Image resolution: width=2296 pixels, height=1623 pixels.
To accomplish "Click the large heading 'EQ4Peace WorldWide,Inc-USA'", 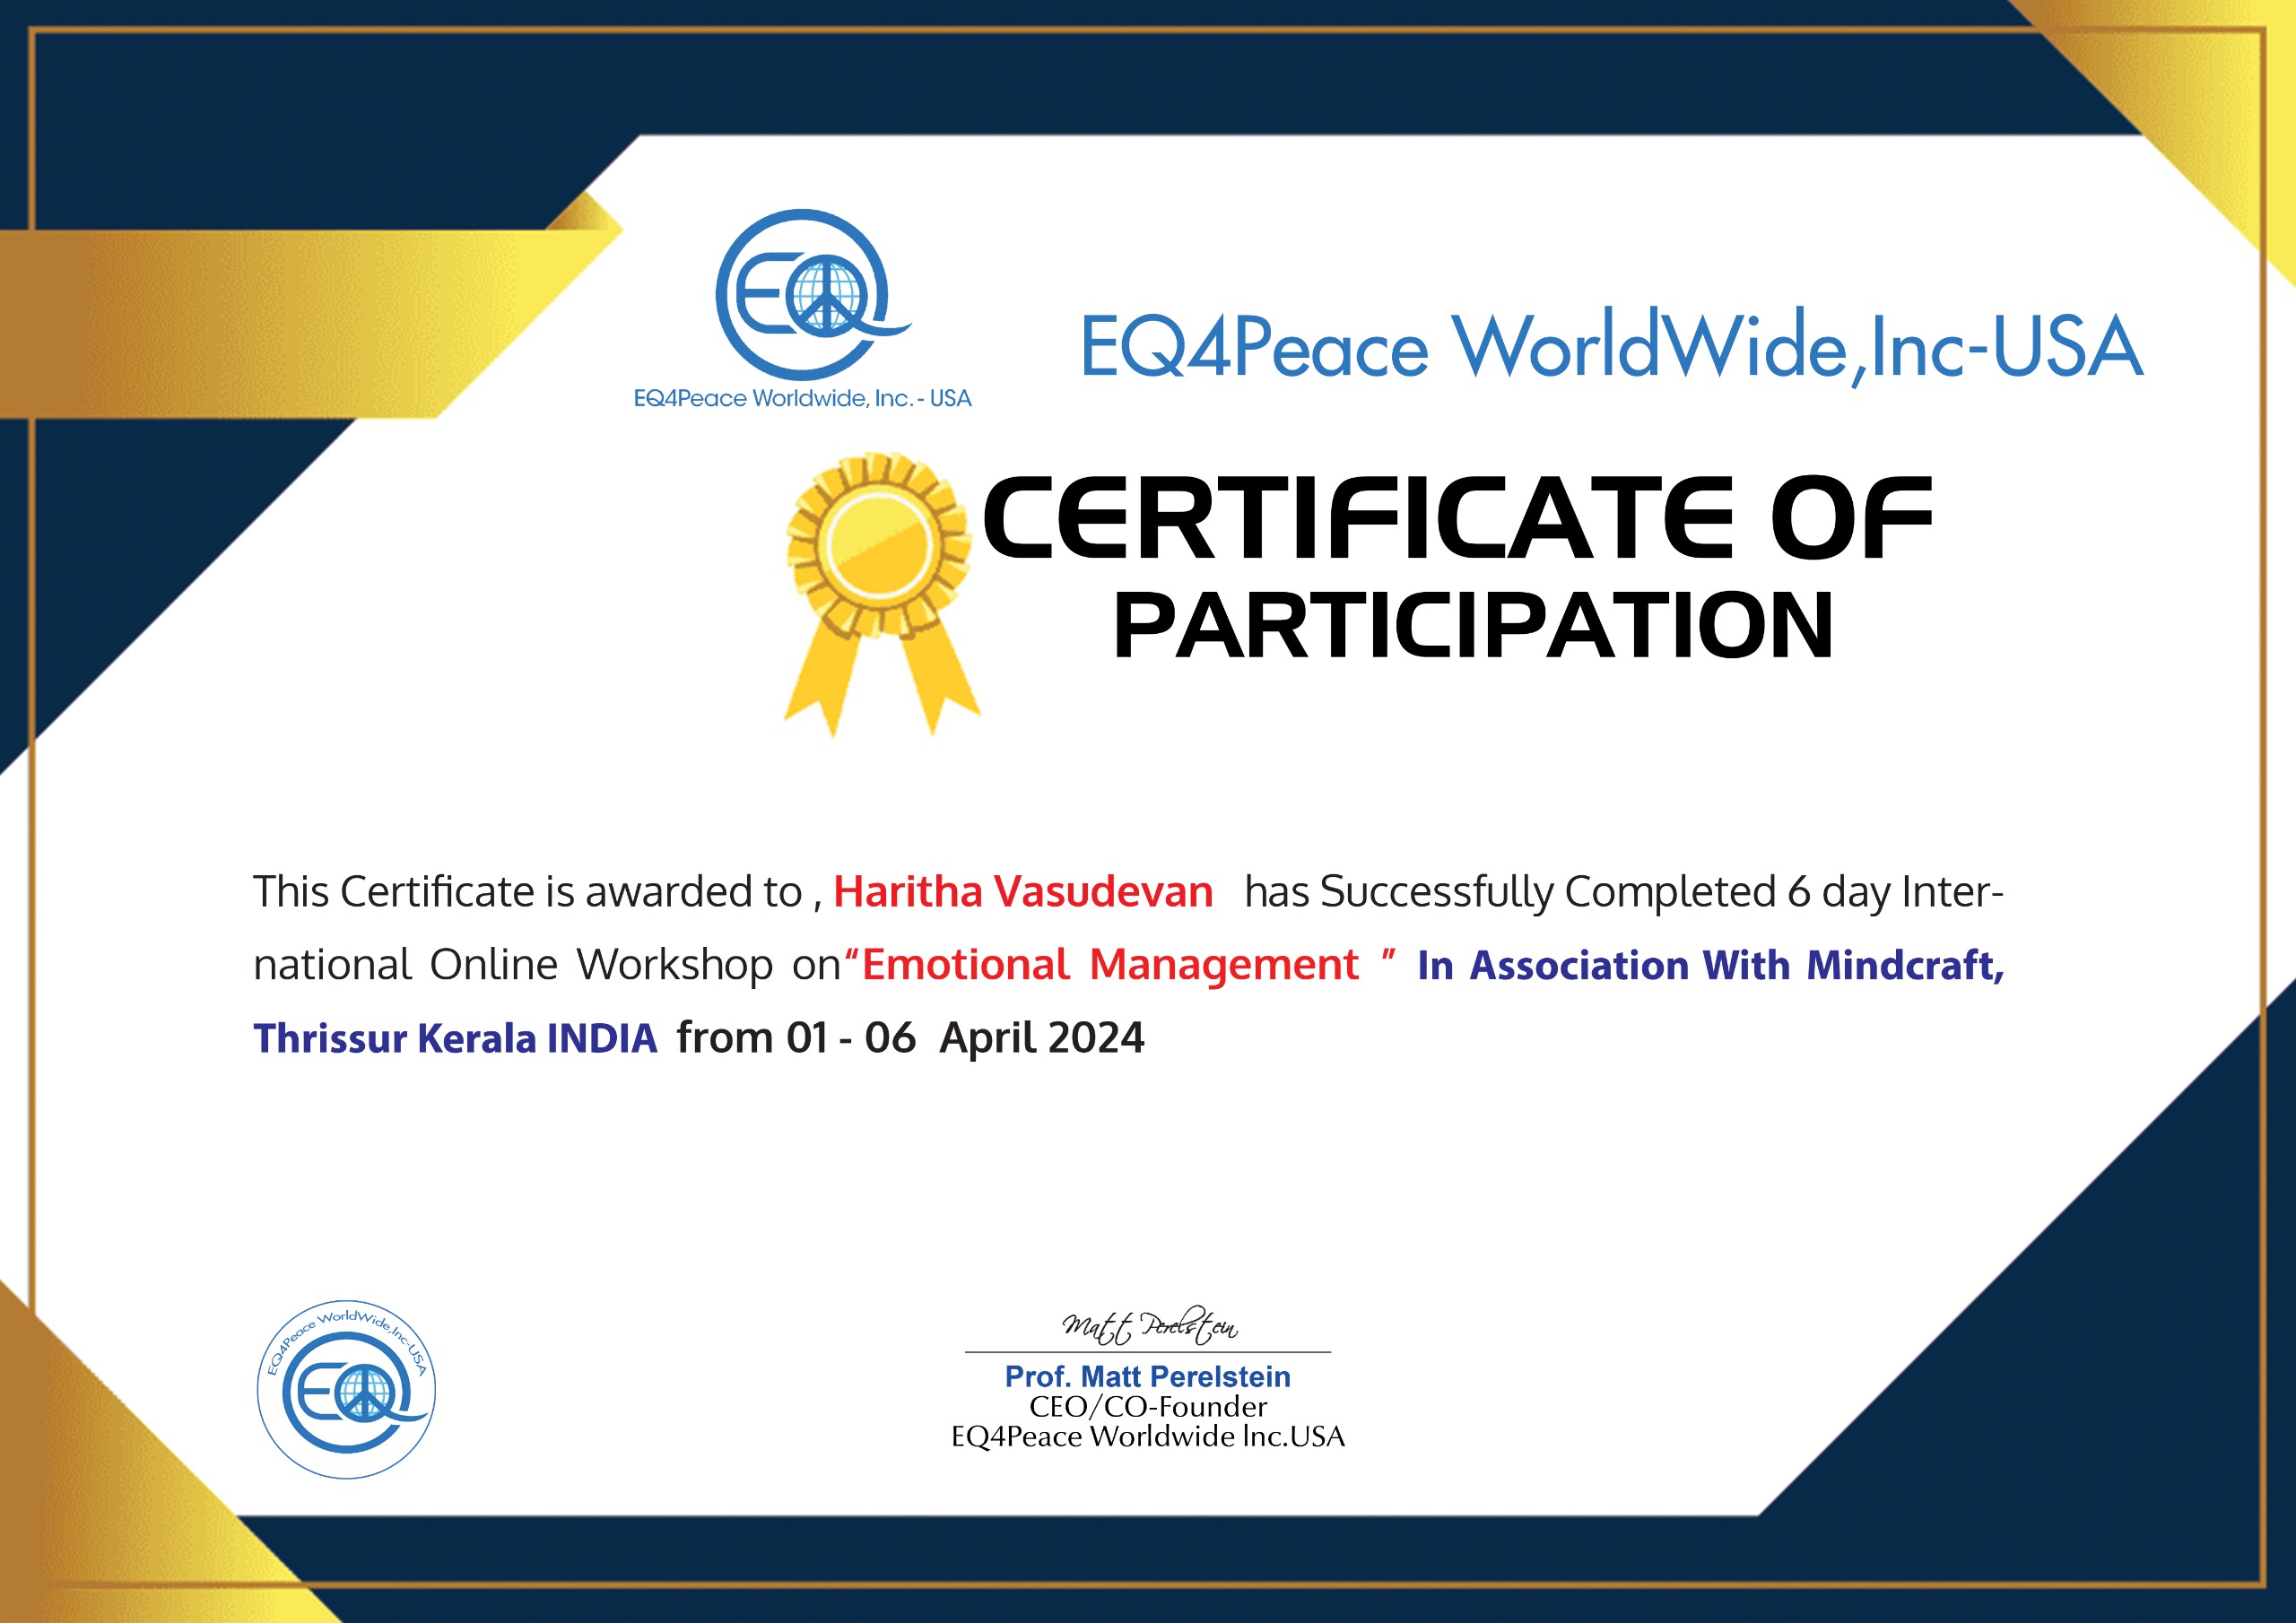I will point(1611,346).
